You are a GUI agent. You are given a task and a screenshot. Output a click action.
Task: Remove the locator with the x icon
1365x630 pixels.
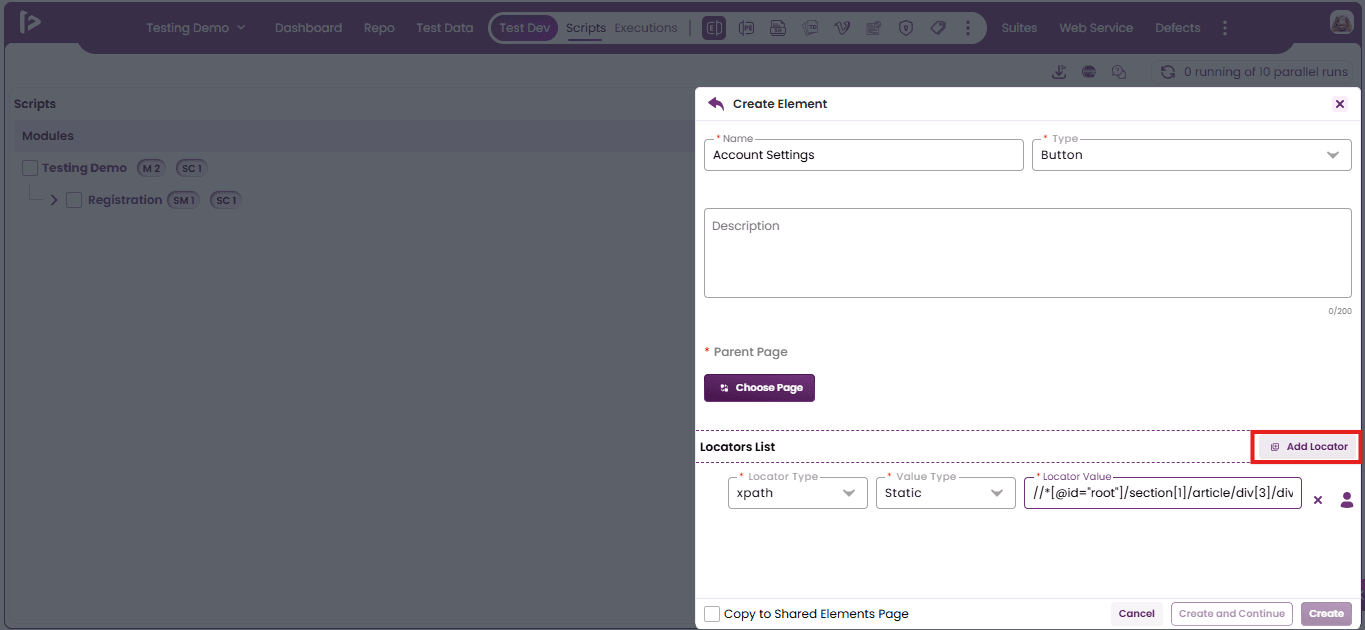pos(1318,500)
